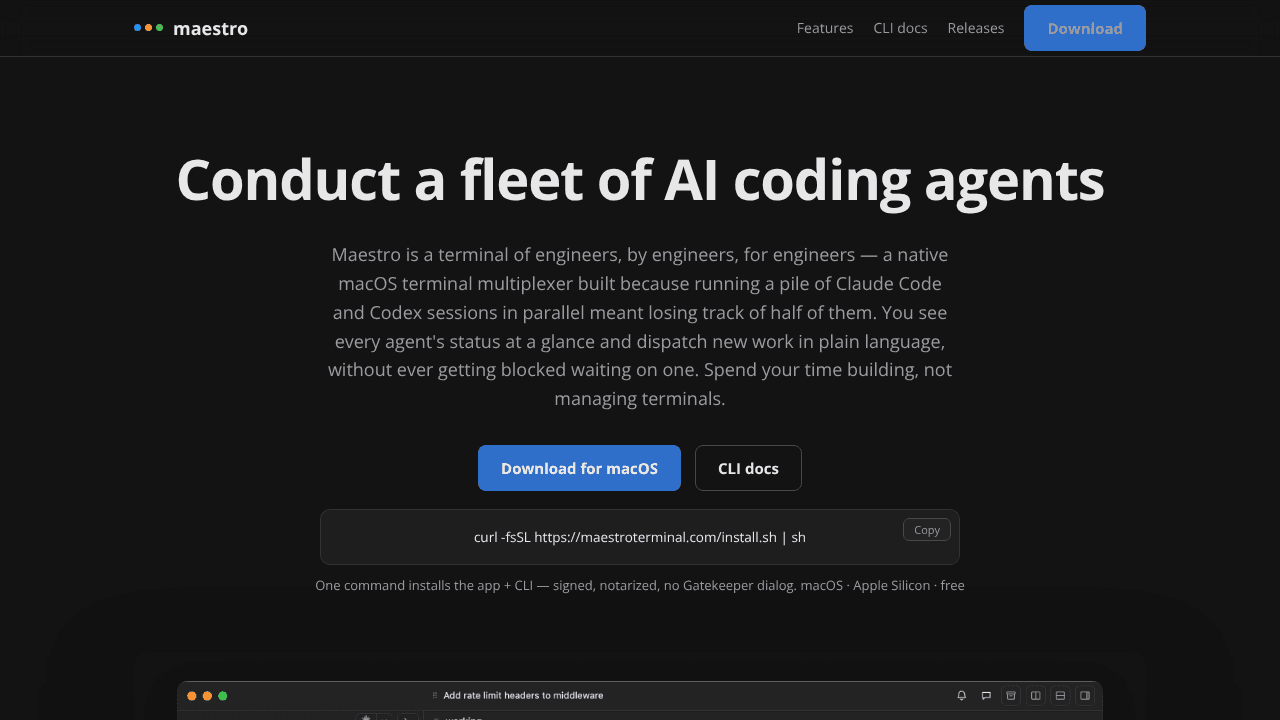Click the main headline 'Conduct a fleet of AI coding agents'
Screen dimensions: 1280x720
[x=640, y=180]
